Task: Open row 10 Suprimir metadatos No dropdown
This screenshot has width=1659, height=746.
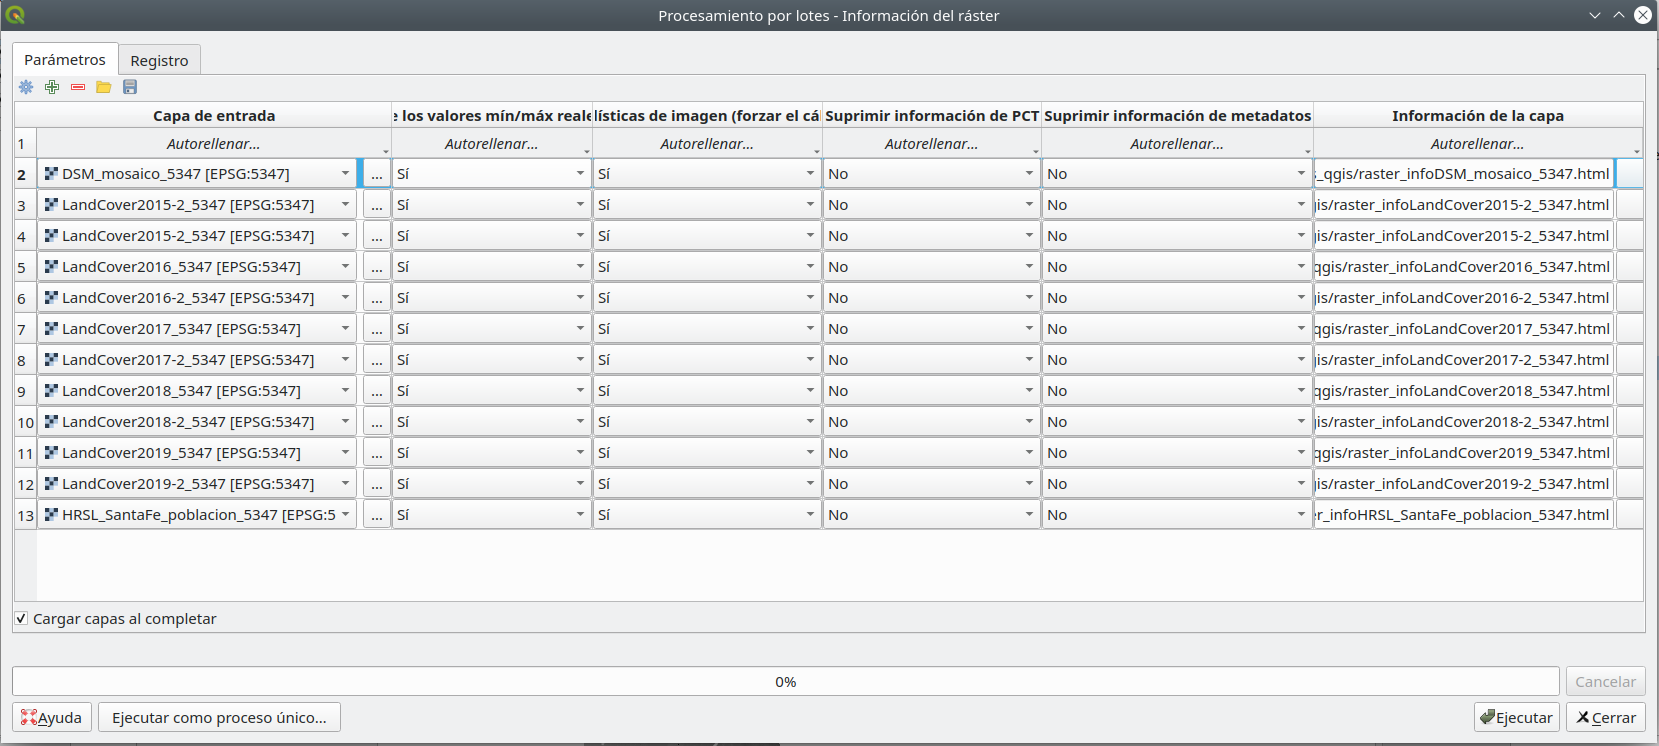Action: 1177,422
